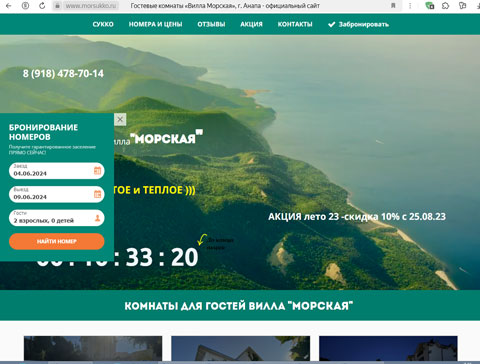The image size is (480, 364).
Task: Click the Выезд date field 09.06.2024
Action: click(57, 194)
